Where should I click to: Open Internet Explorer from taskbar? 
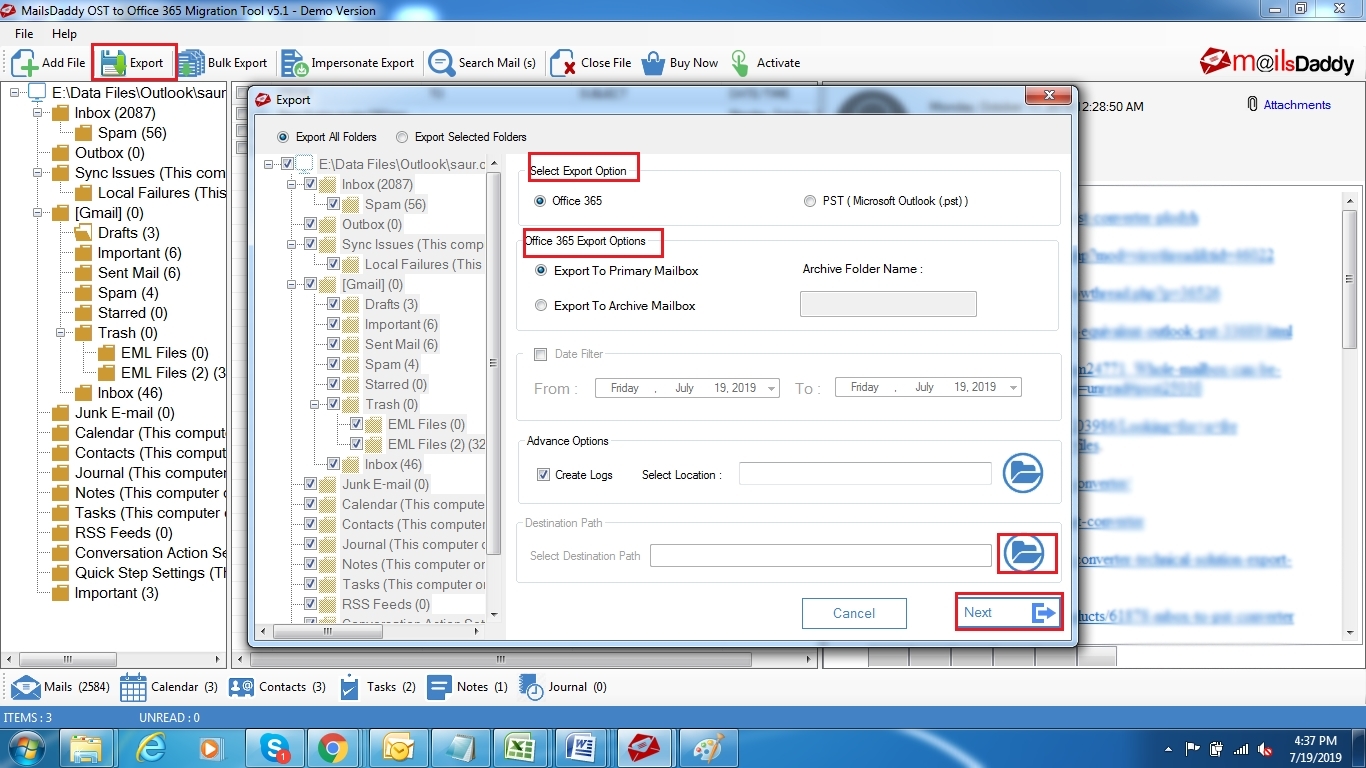click(x=151, y=748)
